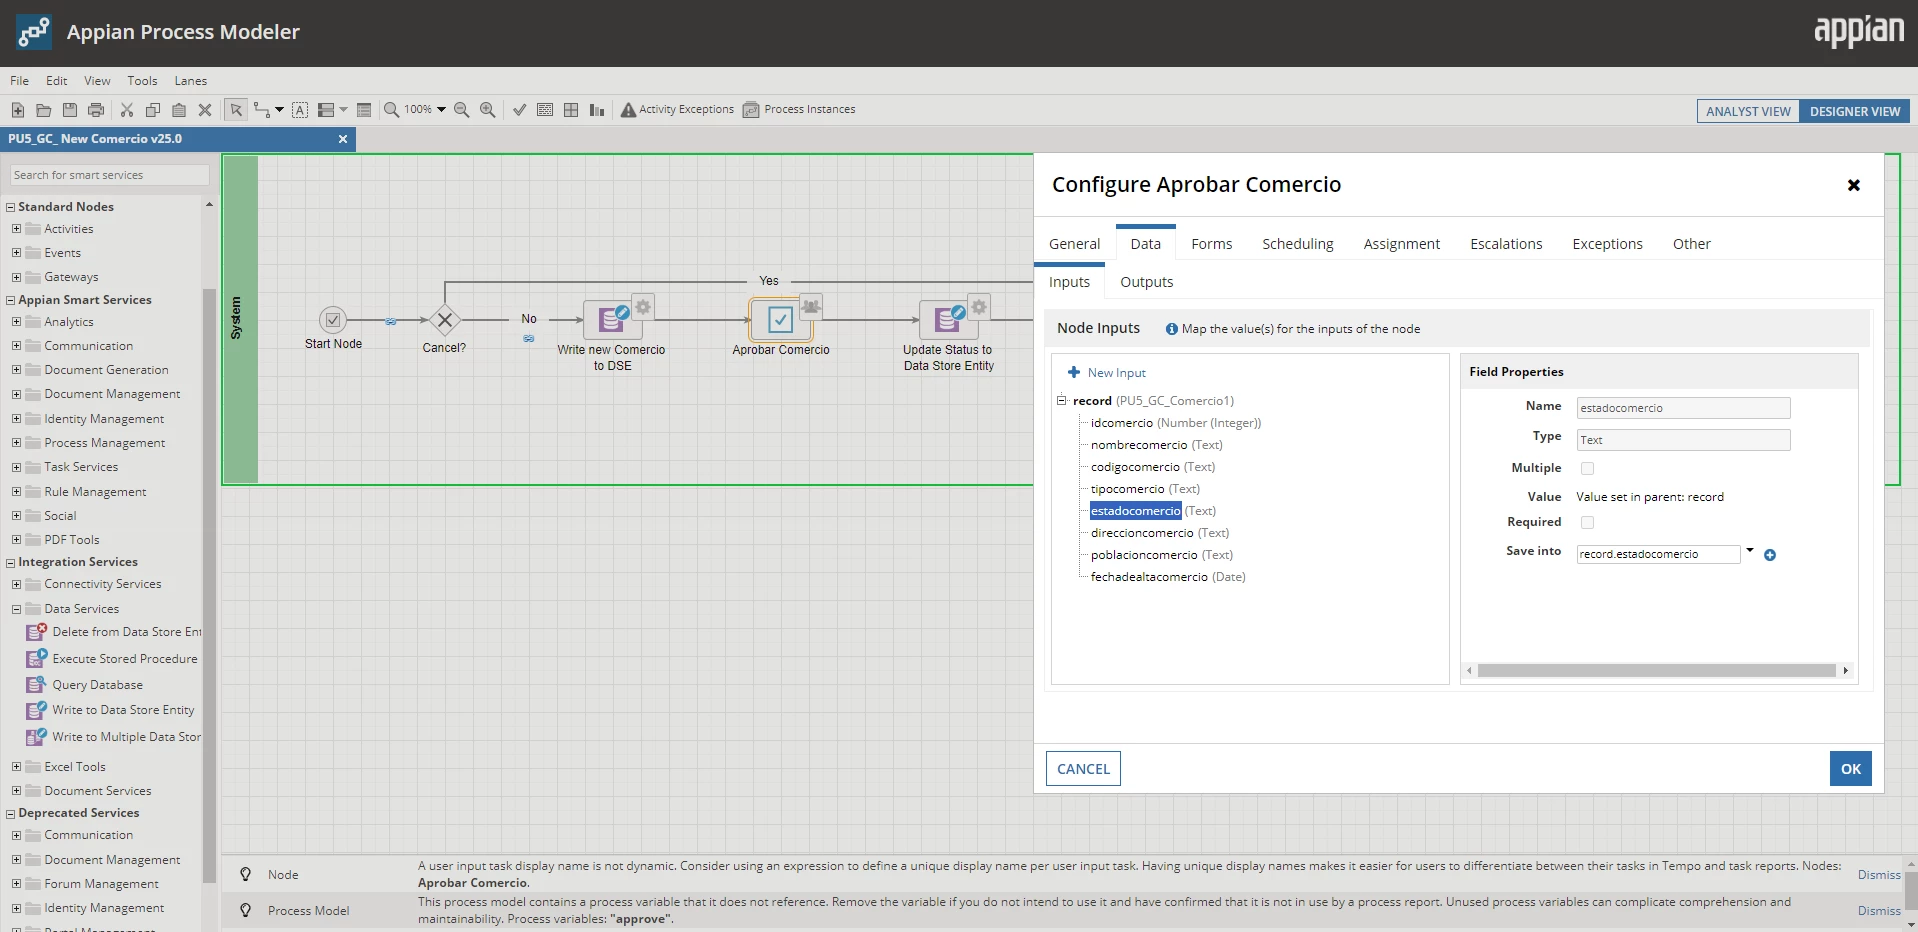Select the Start Node on canvas
The height and width of the screenshot is (932, 1918).
click(x=333, y=320)
